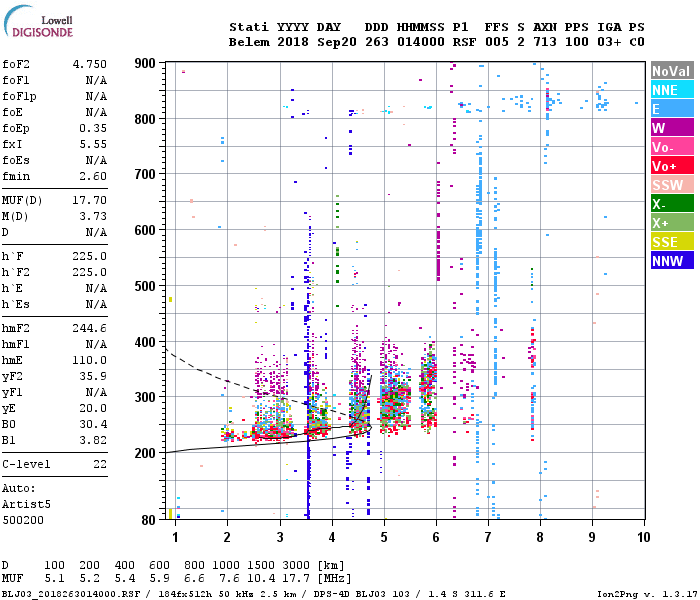Screen dimensions: 700x600
Task: Click the day number 263
Action: [x=376, y=42]
